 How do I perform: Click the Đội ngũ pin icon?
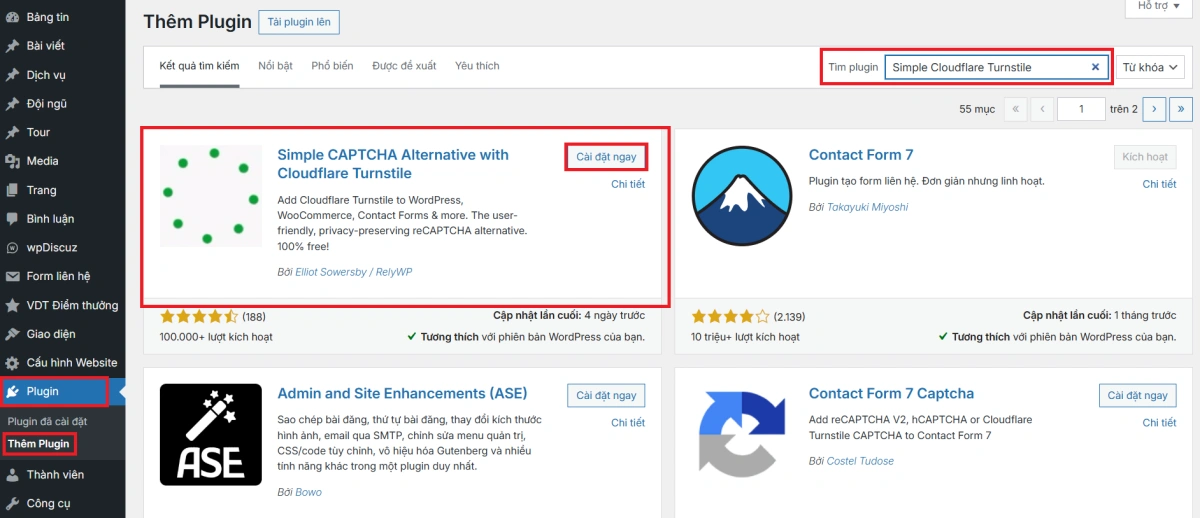click(12, 104)
